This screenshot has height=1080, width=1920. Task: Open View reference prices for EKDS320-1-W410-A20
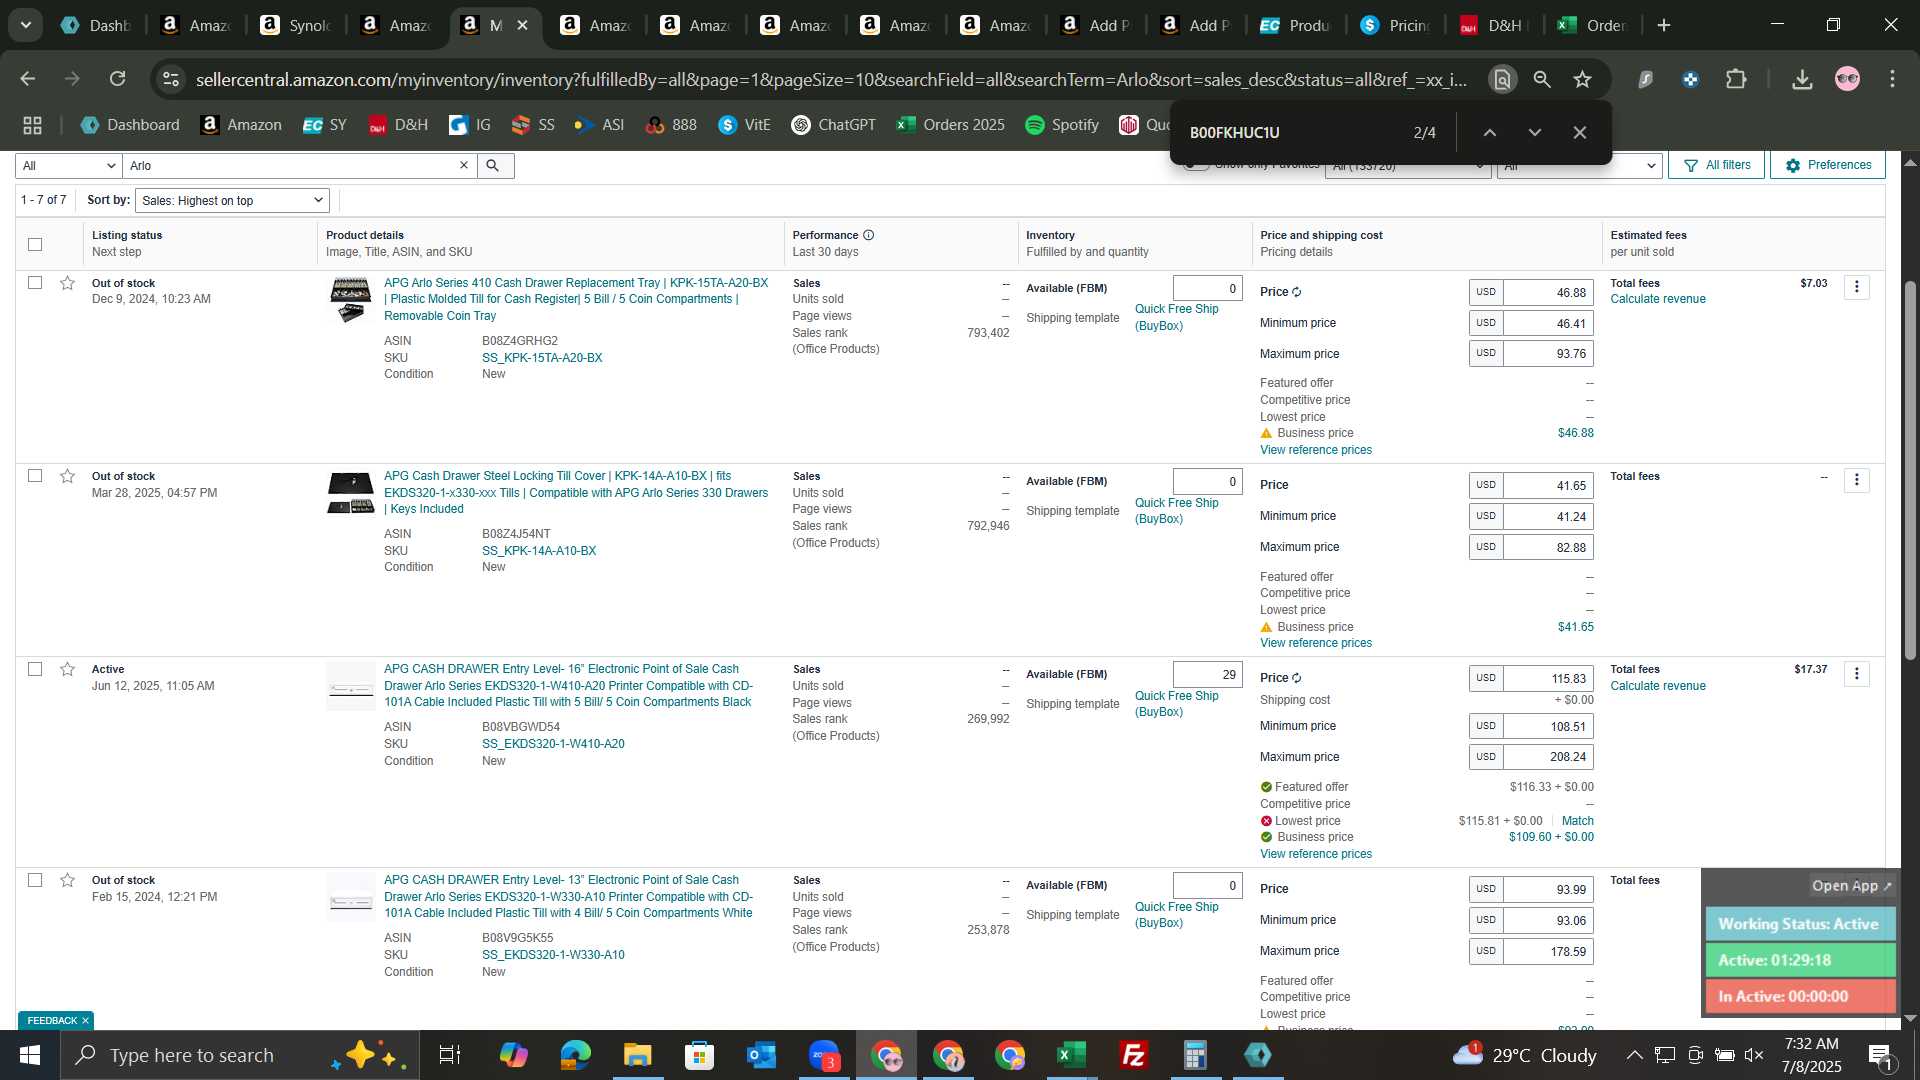tap(1316, 854)
